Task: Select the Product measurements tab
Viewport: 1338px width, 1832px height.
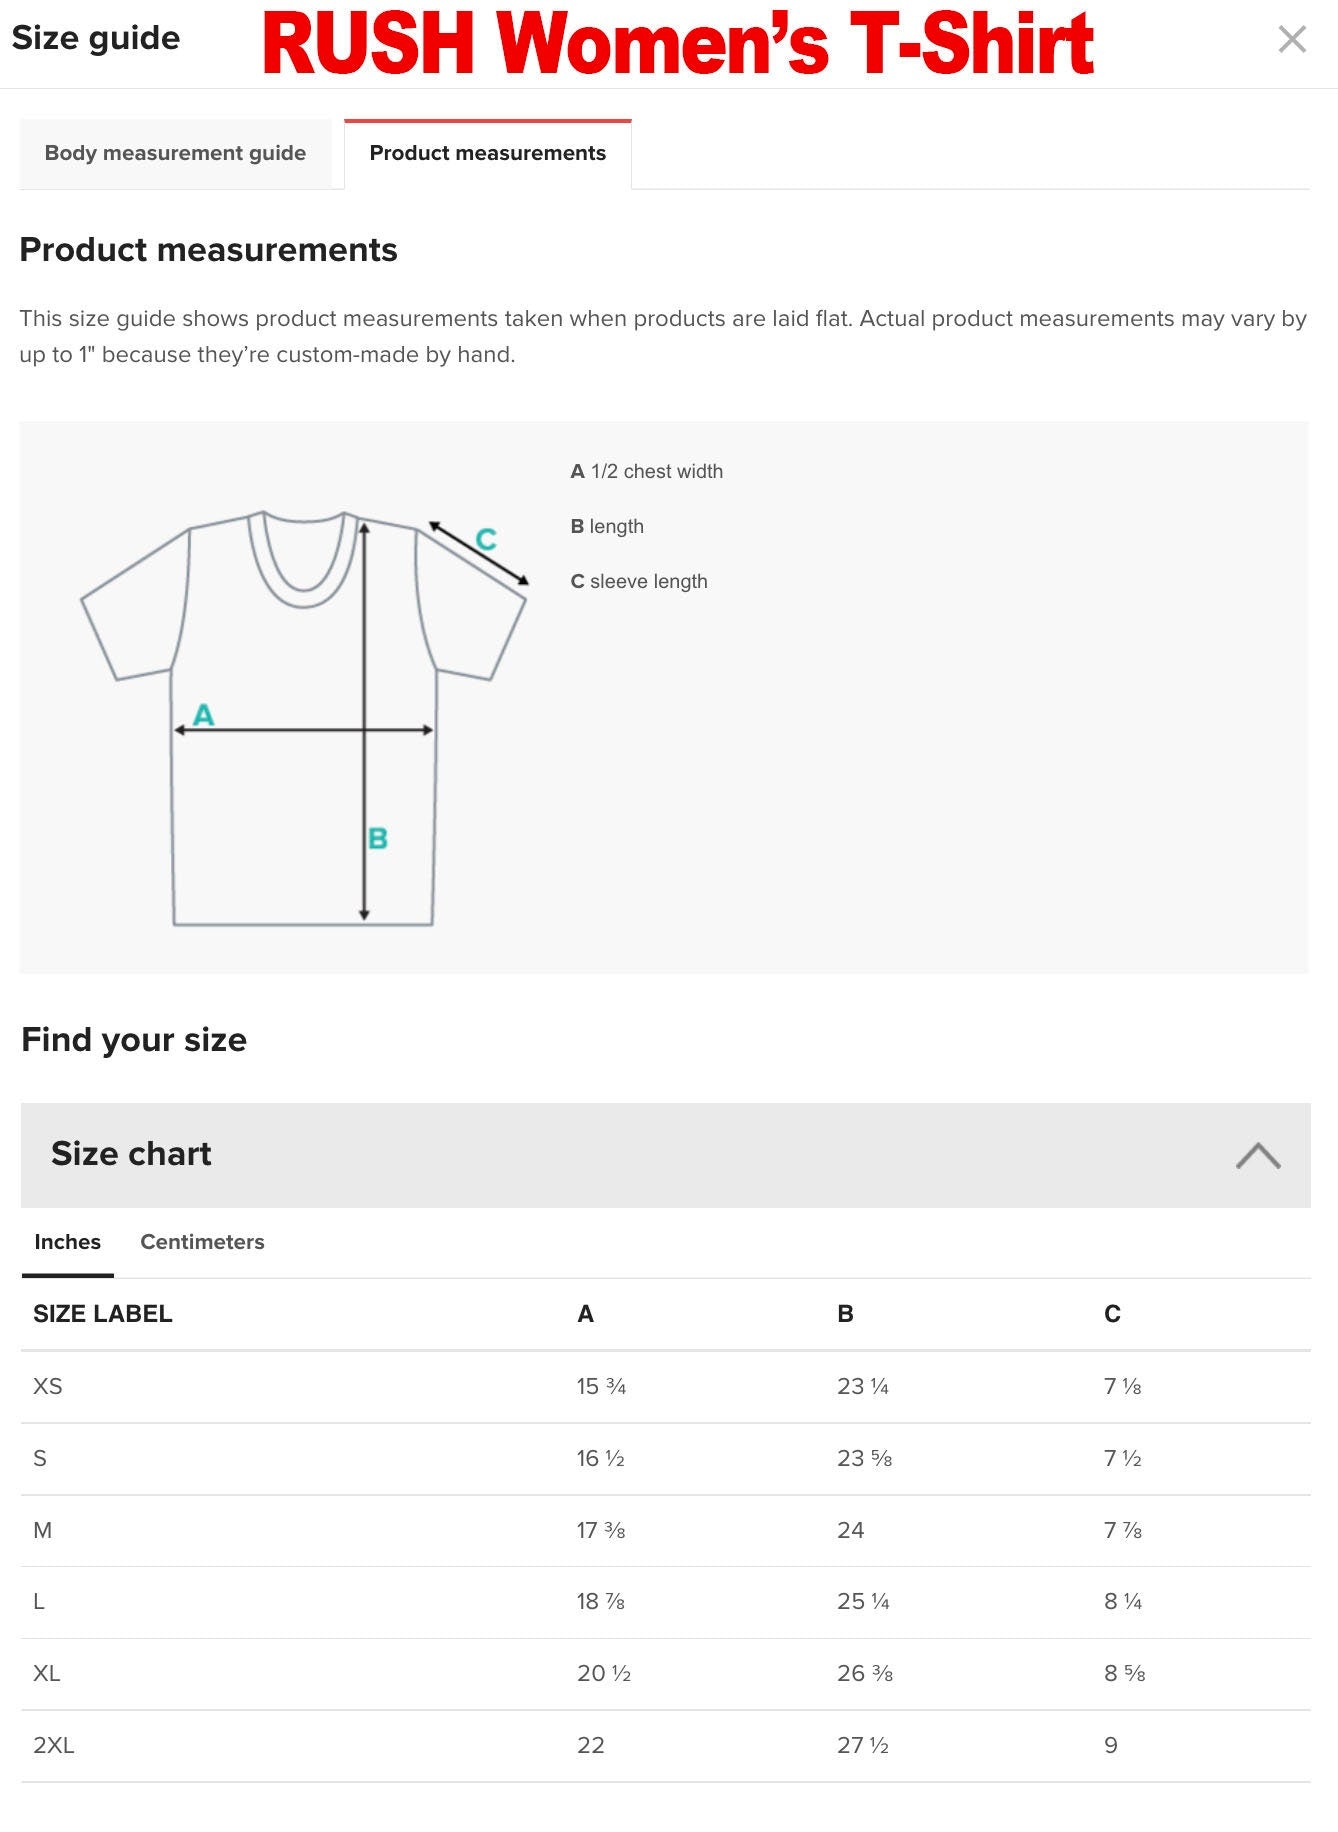Action: coord(487,152)
